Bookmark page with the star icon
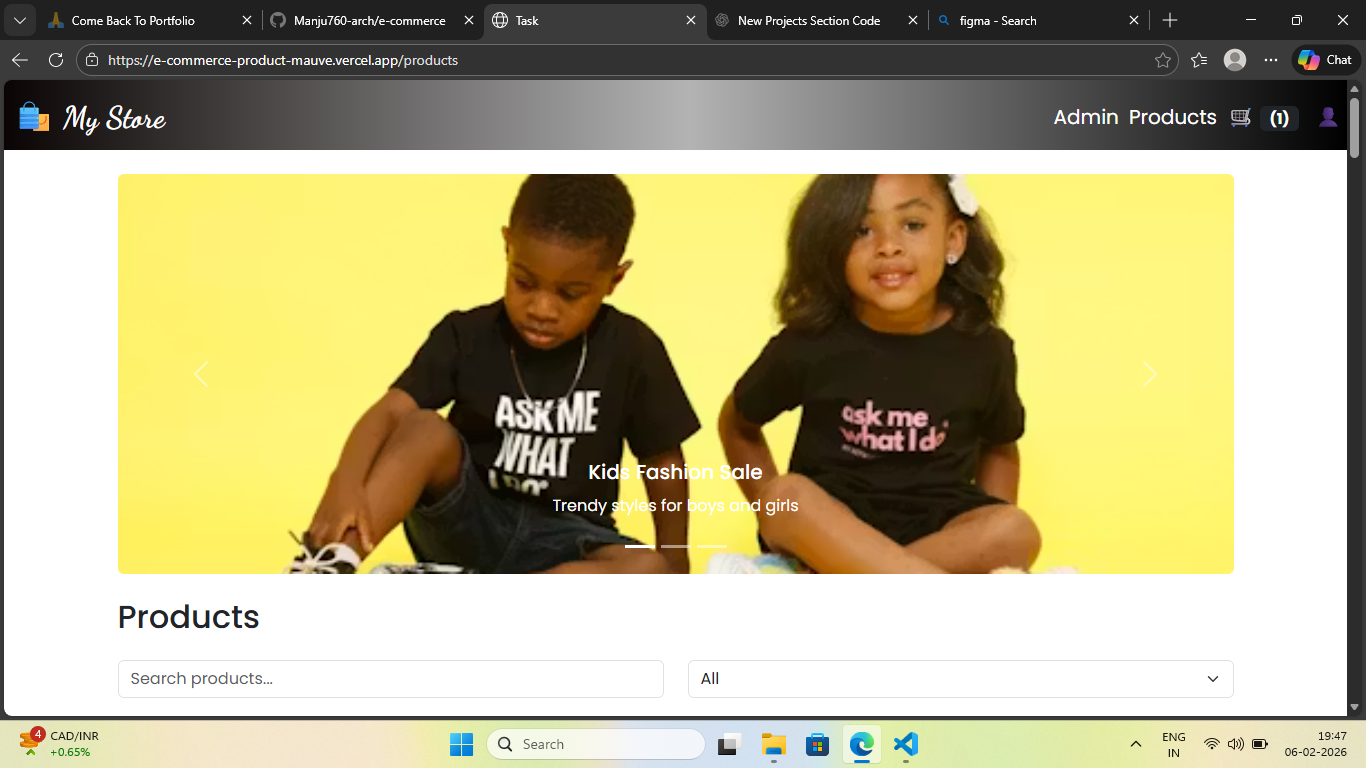Viewport: 1366px width, 768px height. [1162, 60]
